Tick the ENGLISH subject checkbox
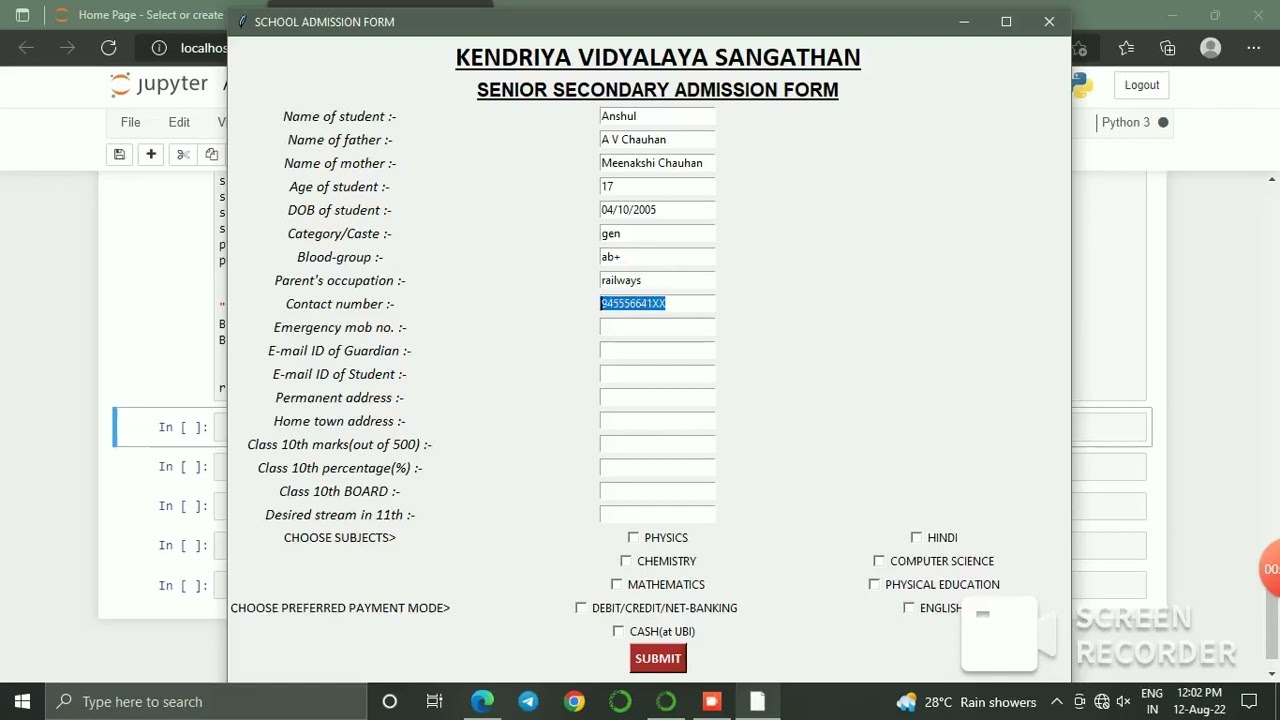Viewport: 1280px width, 720px height. pyautogui.click(x=909, y=608)
